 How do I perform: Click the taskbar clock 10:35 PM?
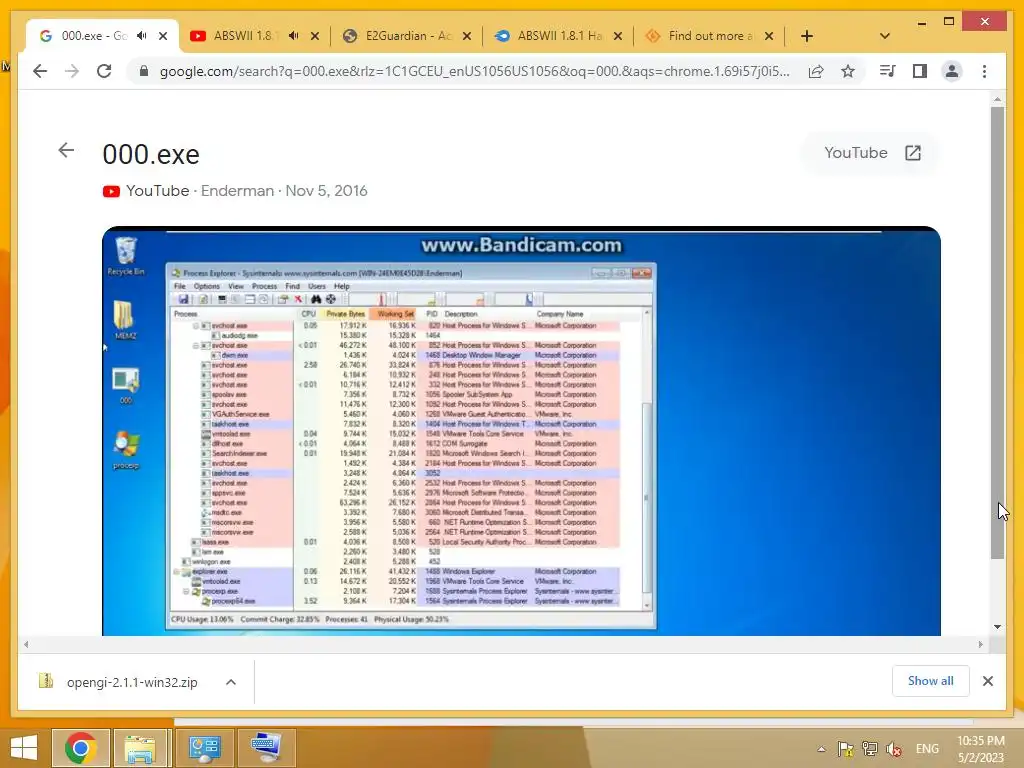pos(980,748)
